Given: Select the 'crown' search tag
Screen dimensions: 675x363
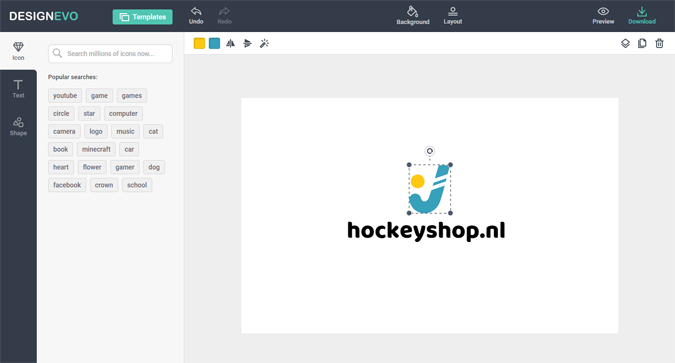Looking at the screenshot, I should (104, 185).
